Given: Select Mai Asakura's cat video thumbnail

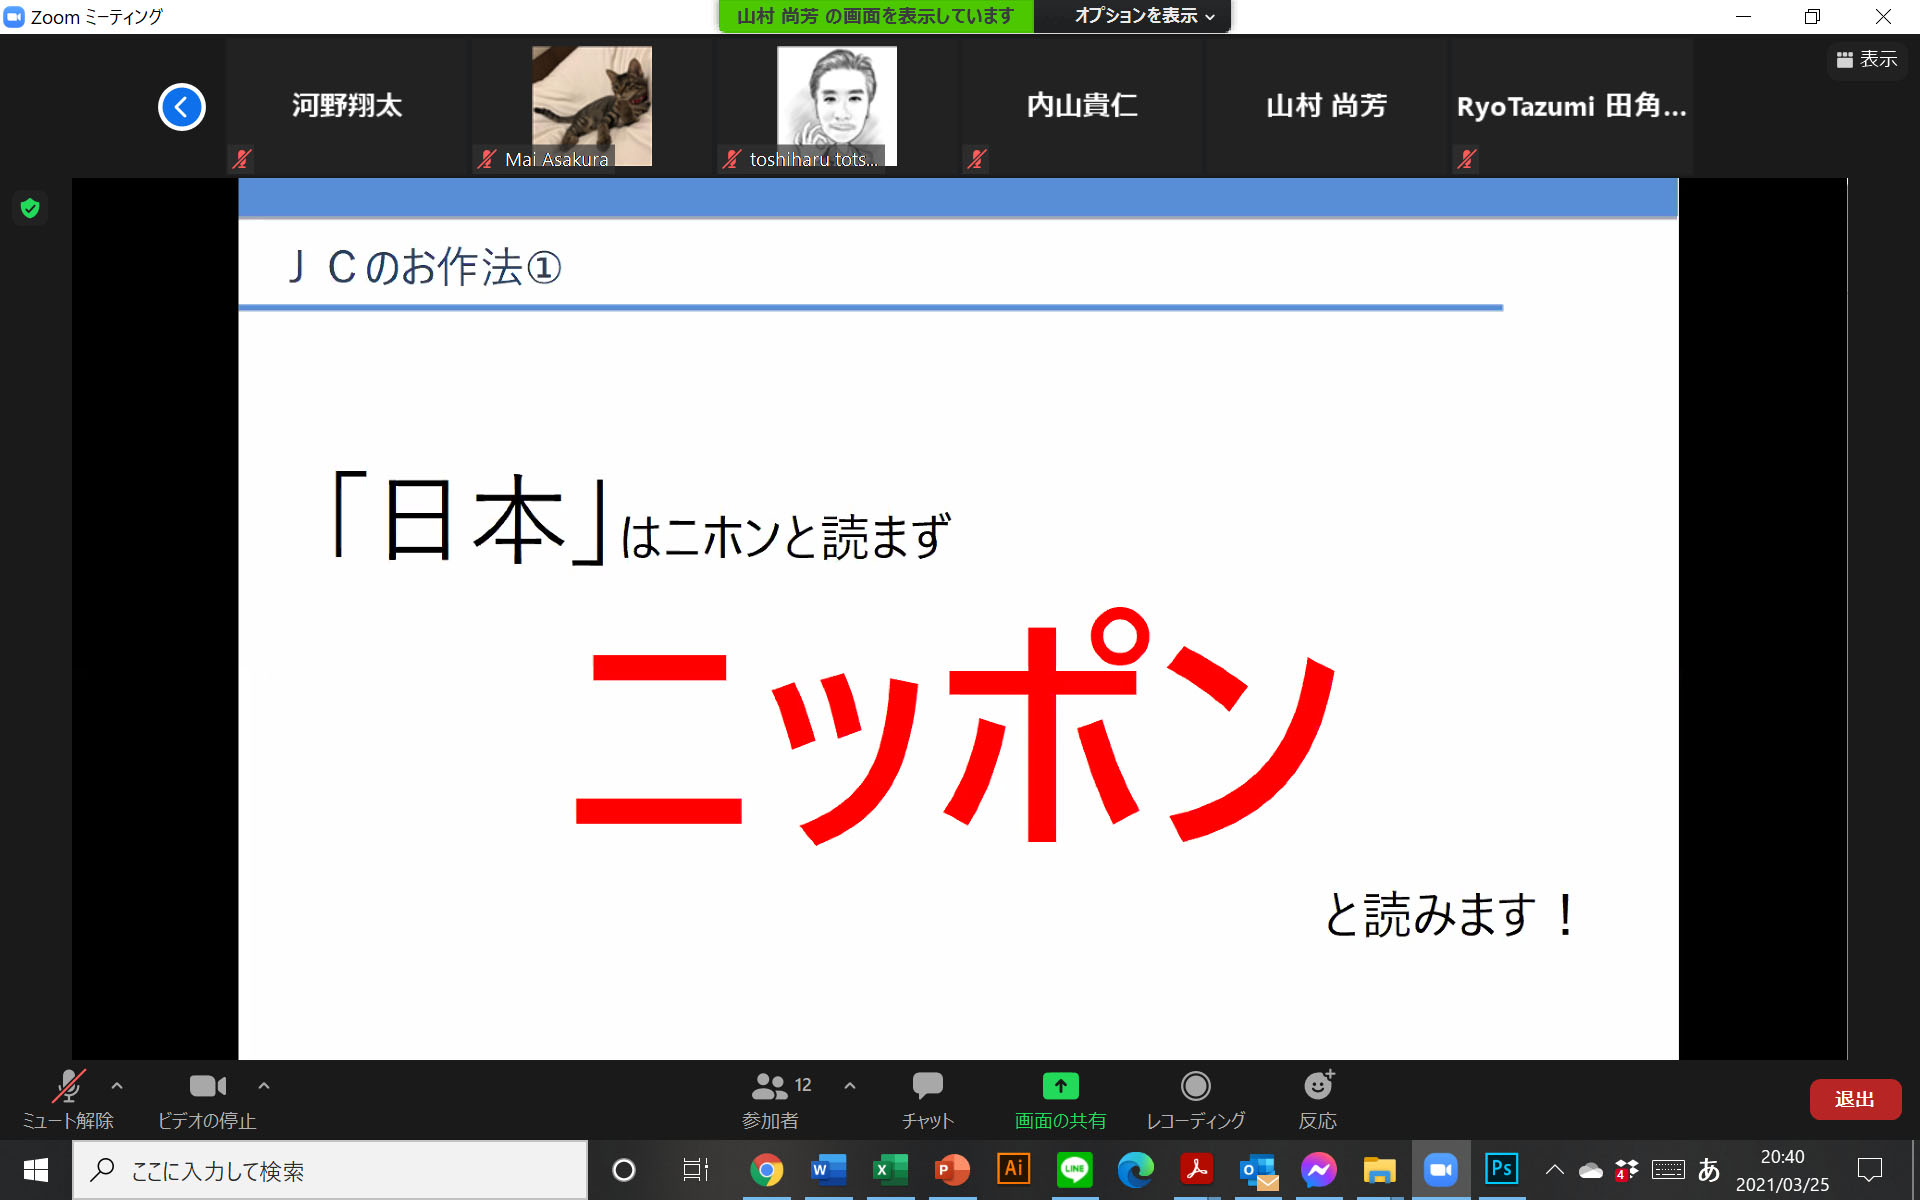Looking at the screenshot, I should [x=591, y=105].
